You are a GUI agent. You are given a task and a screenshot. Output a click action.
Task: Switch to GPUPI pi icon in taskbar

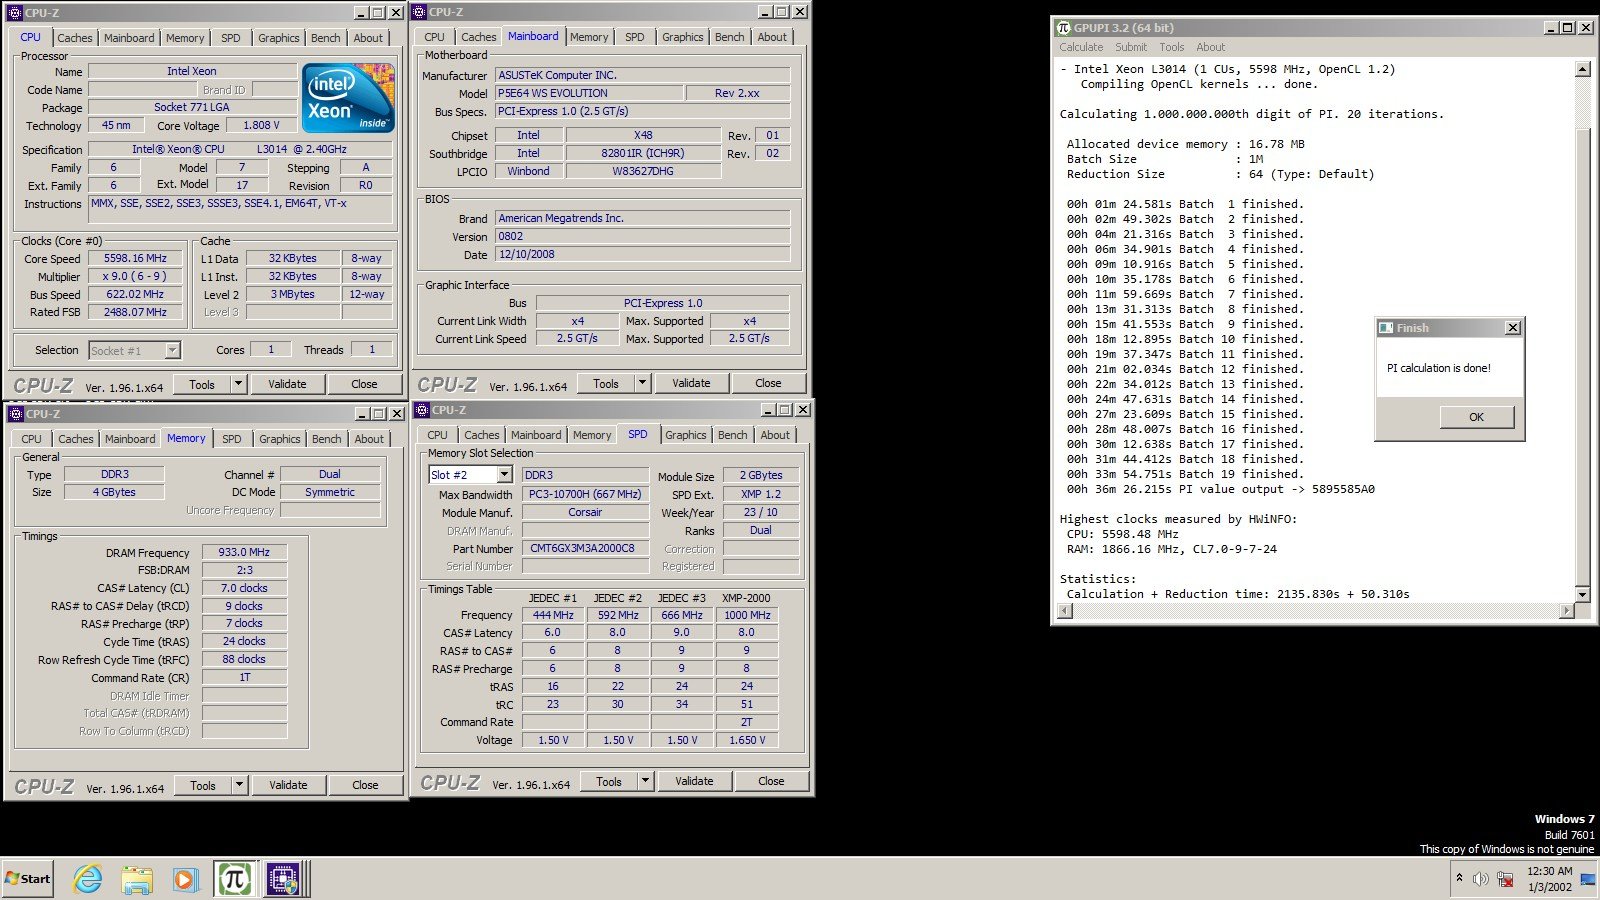234,879
